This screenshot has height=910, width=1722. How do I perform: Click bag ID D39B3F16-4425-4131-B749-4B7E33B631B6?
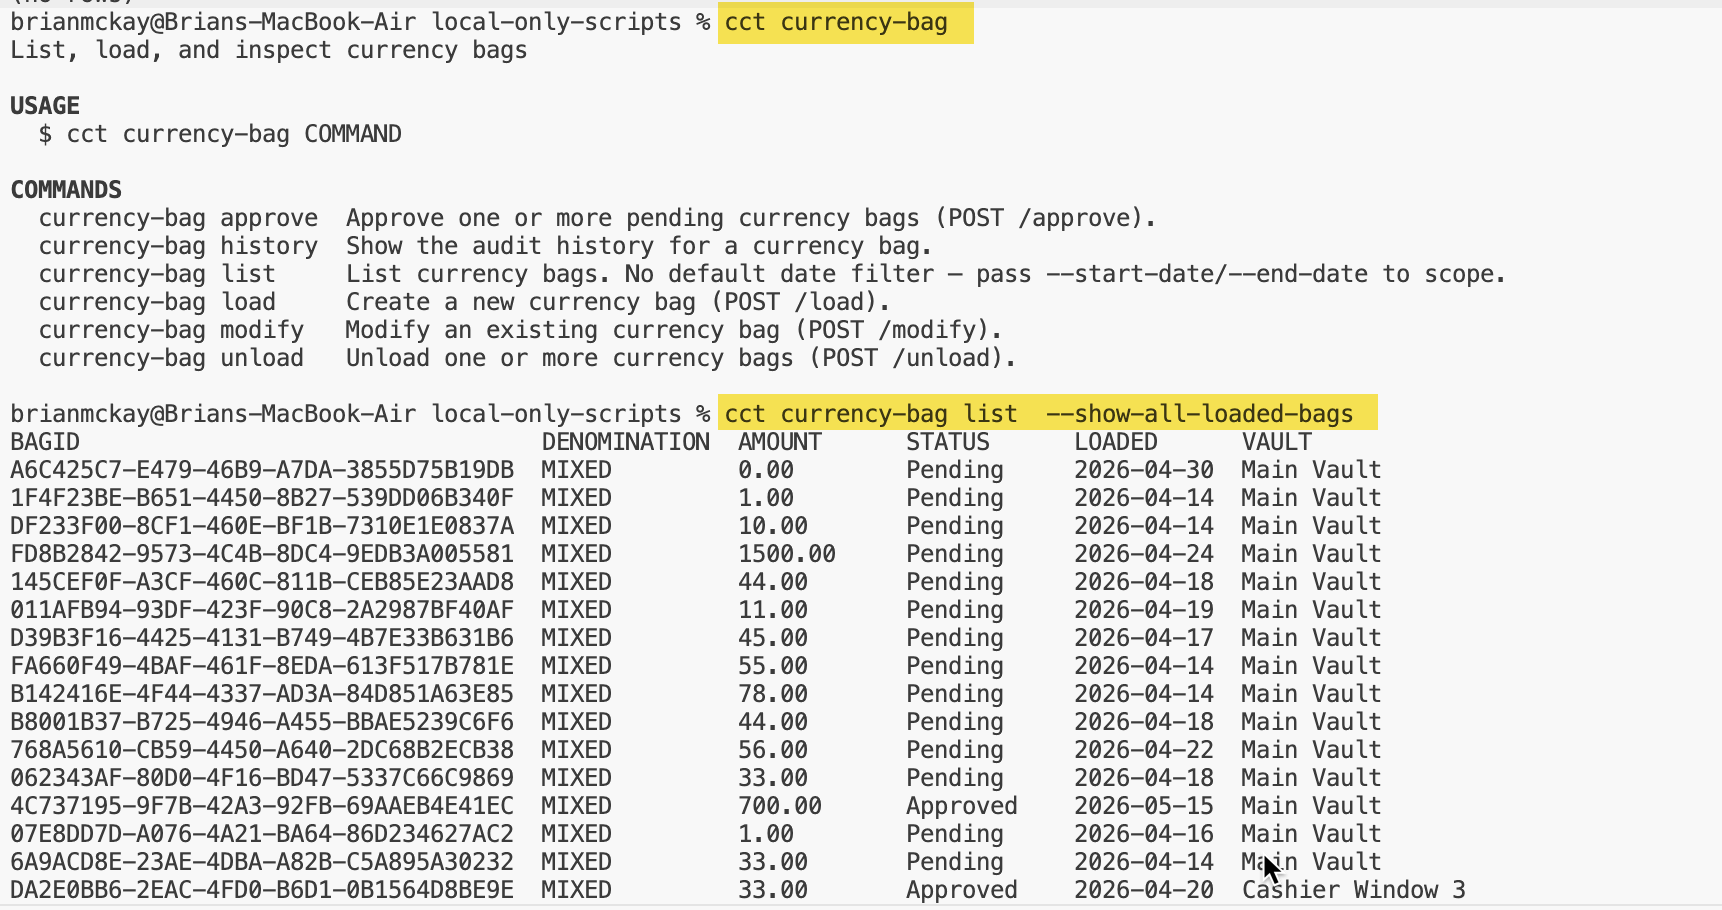tap(262, 638)
